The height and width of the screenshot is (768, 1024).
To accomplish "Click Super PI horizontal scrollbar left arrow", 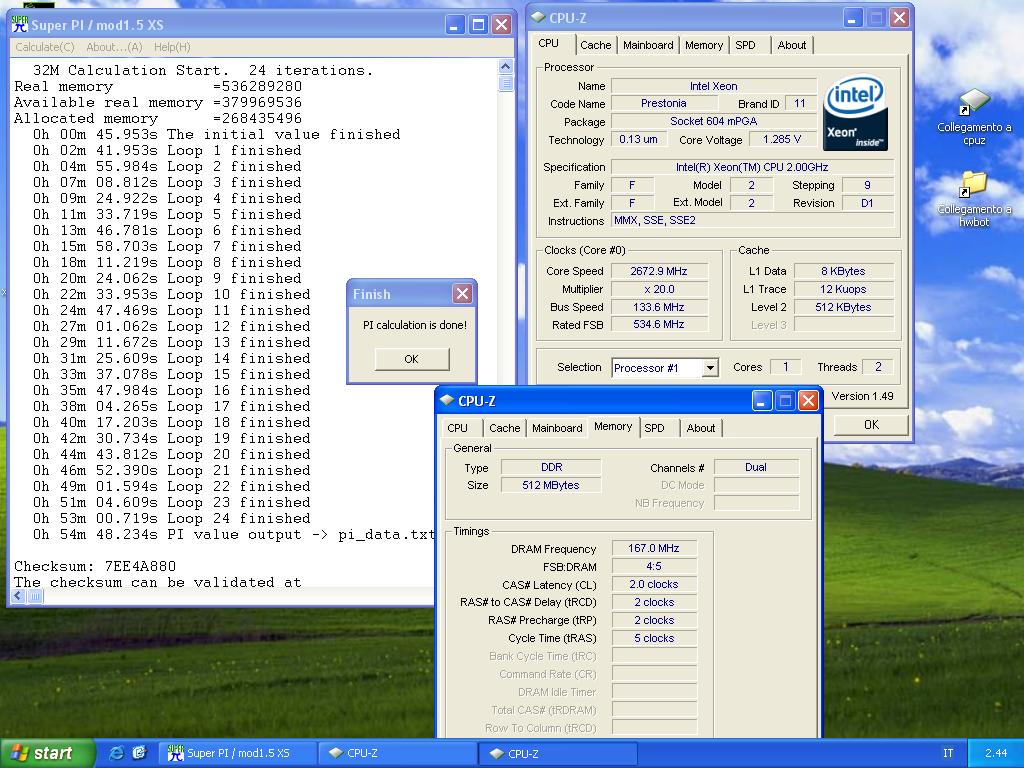I will pyautogui.click(x=18, y=596).
